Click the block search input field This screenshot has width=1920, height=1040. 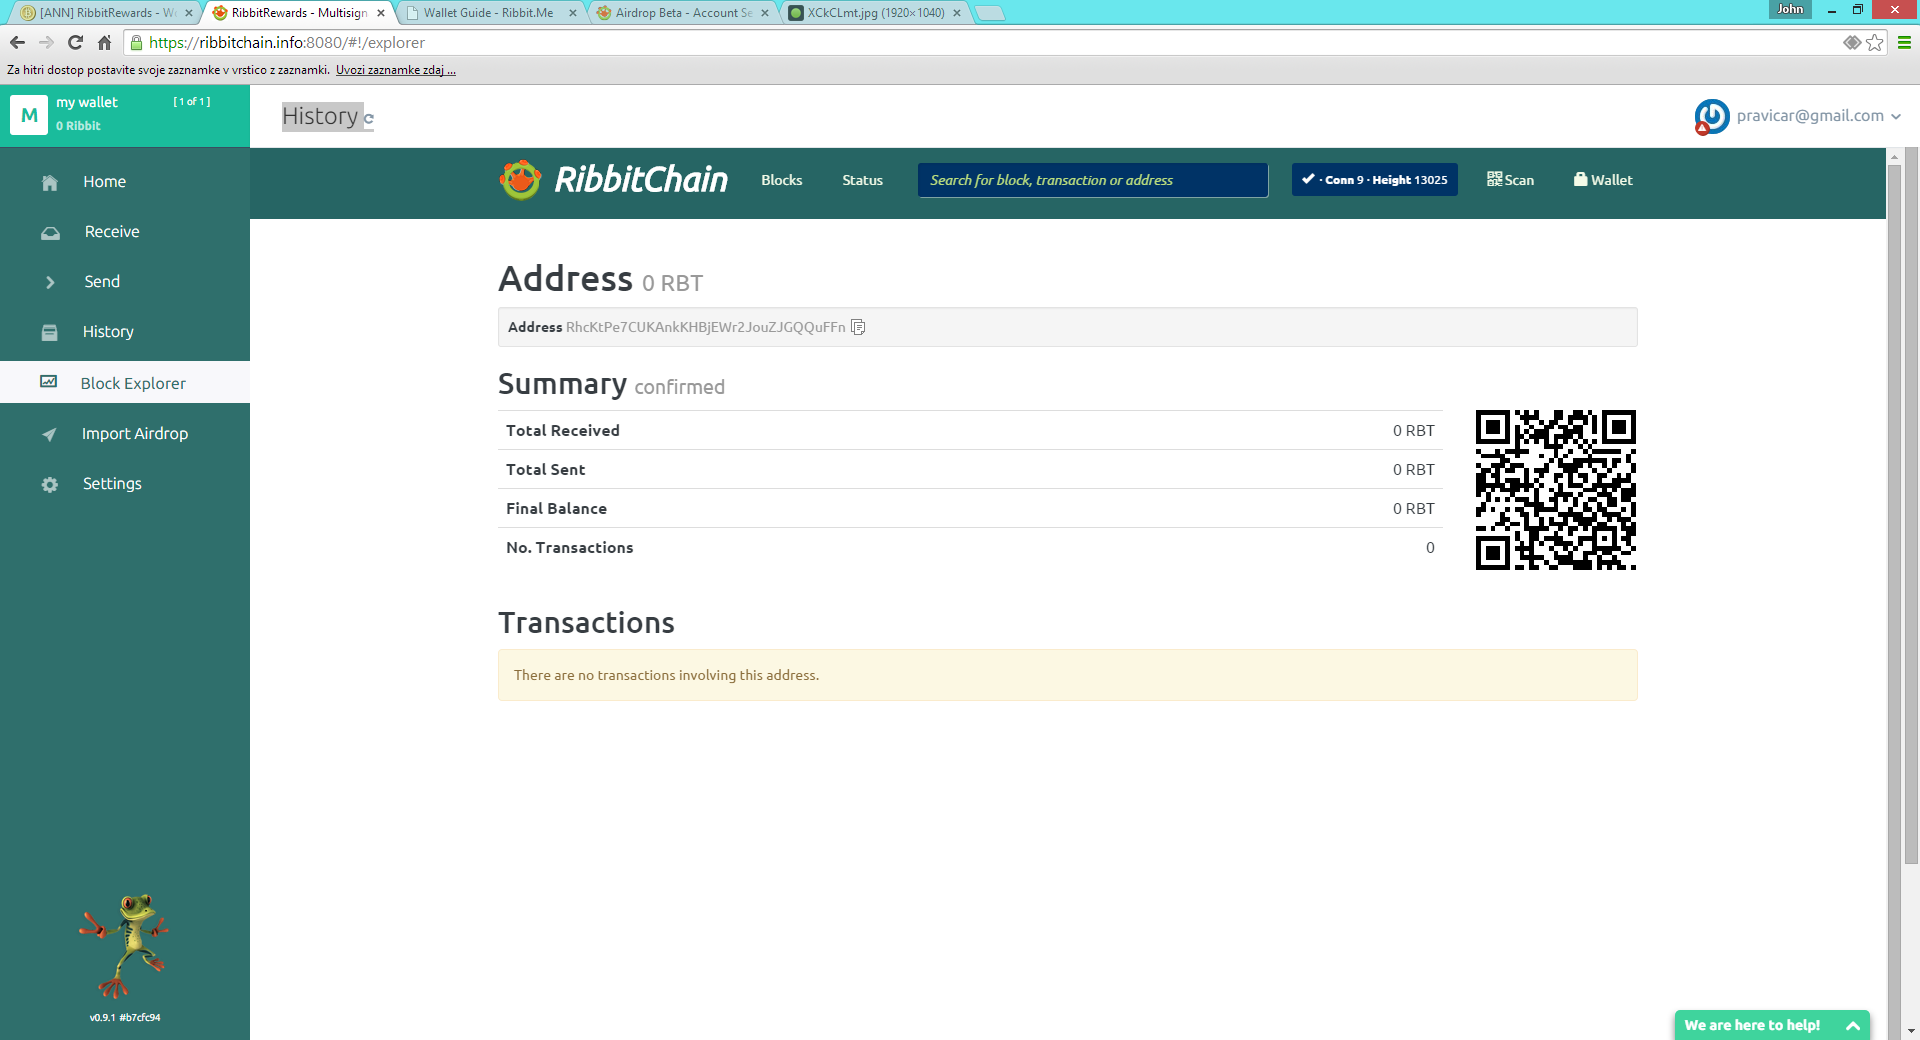1092,180
